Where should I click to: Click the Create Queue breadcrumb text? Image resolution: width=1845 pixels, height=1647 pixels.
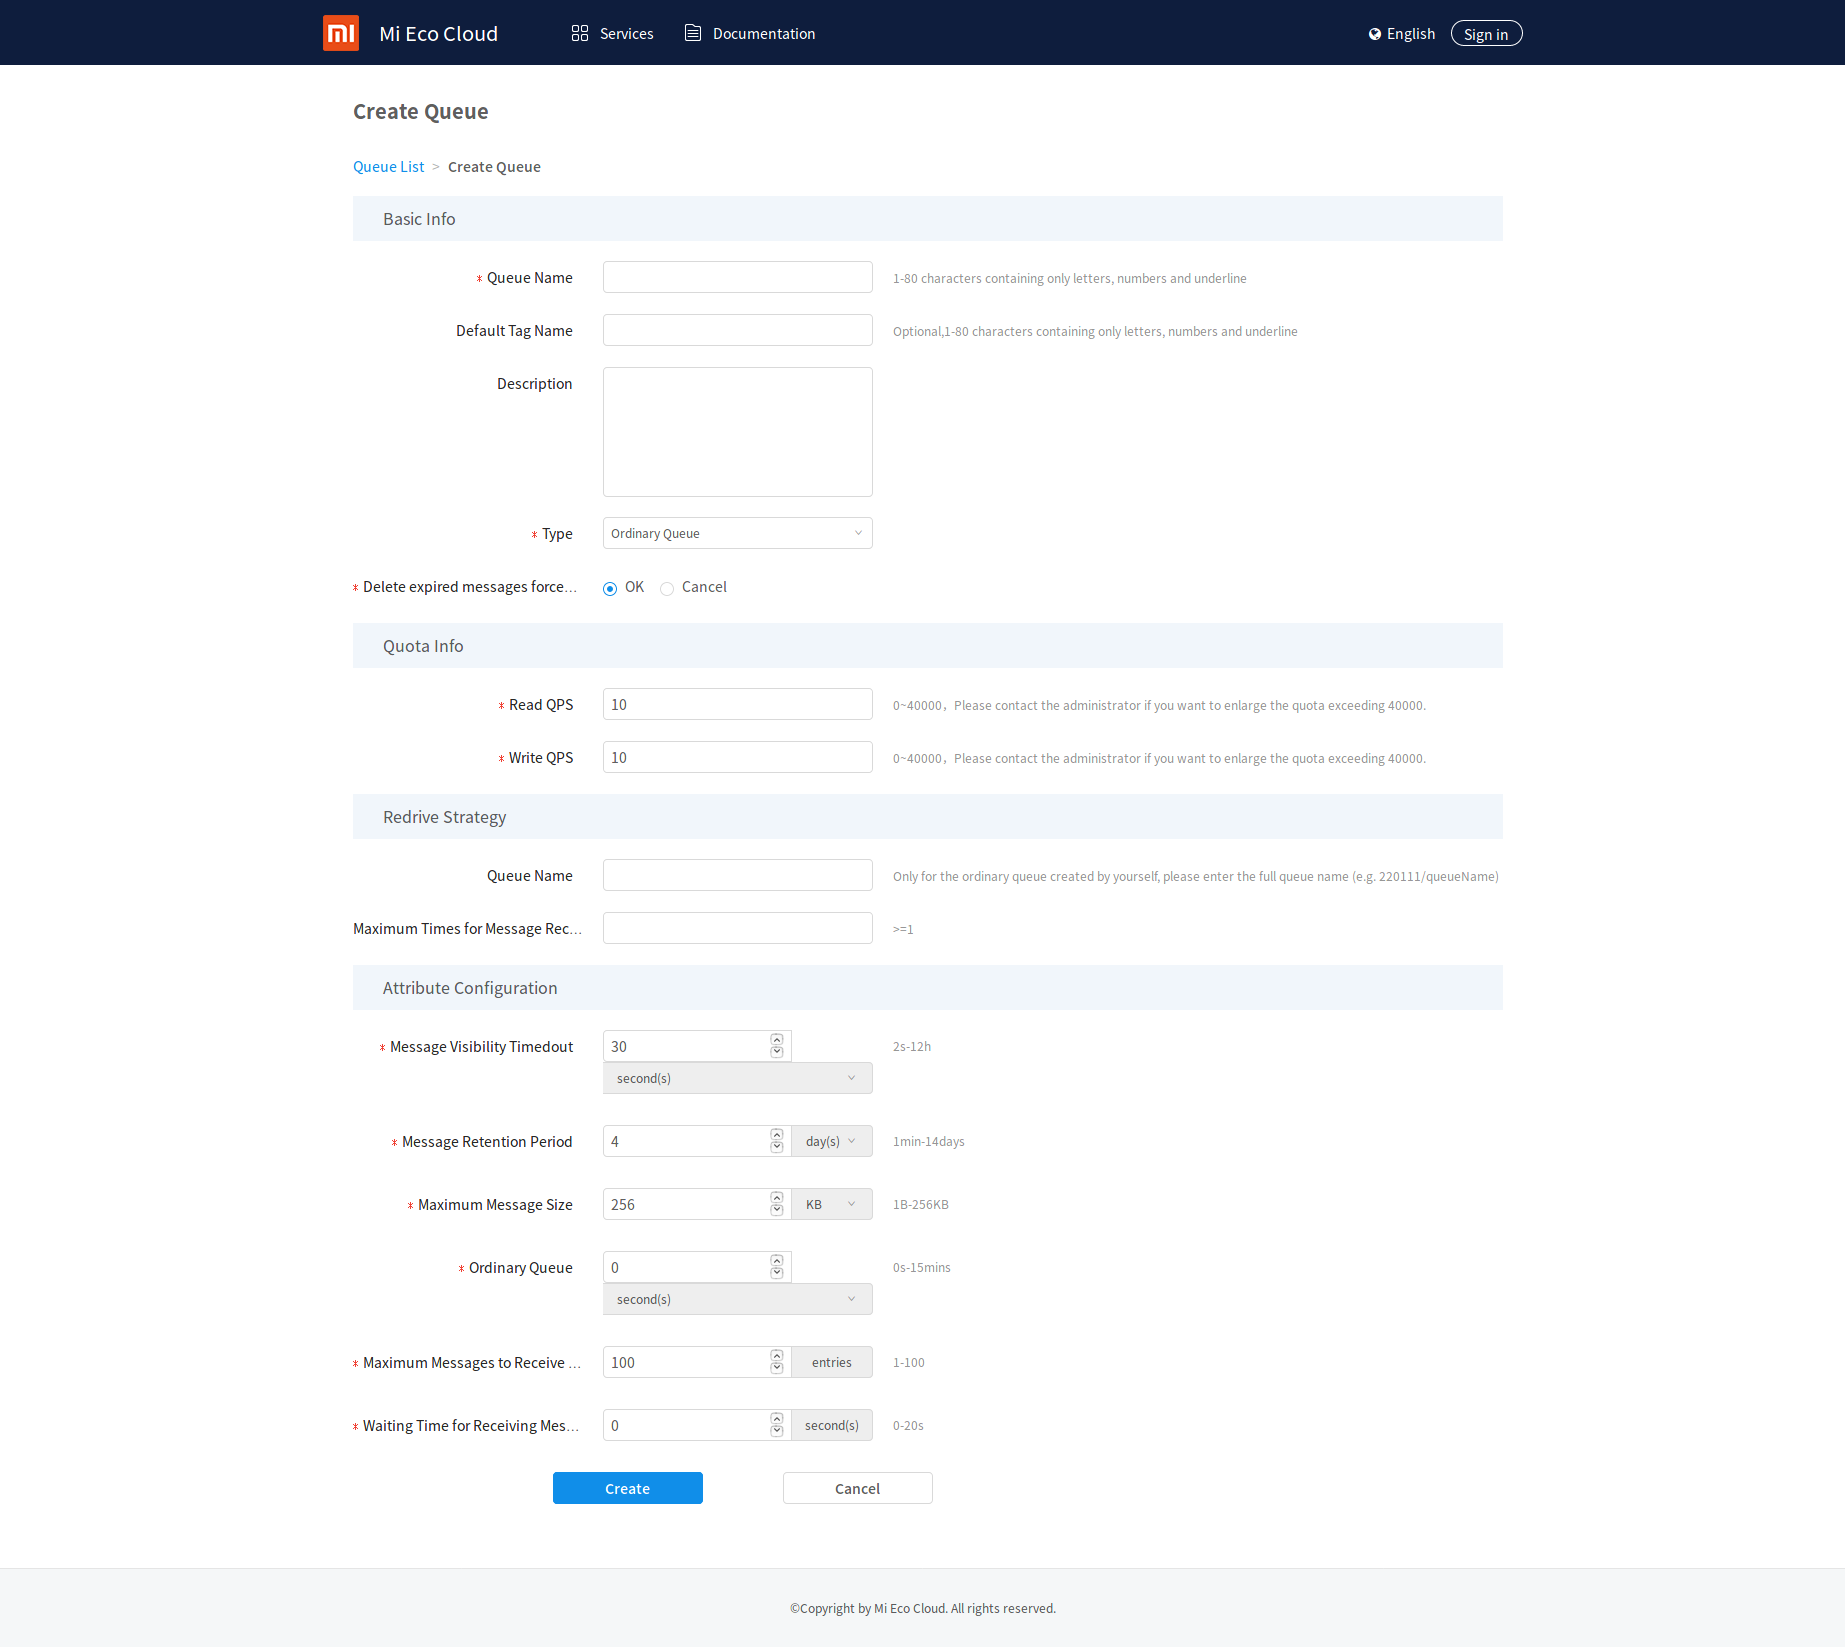494,167
